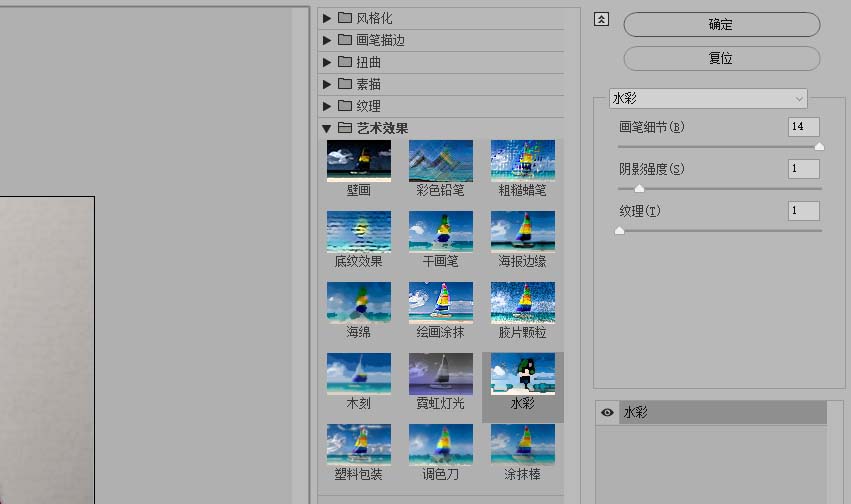This screenshot has height=504, width=851.
Task: Collapse the filter gallery with double-arrow icon
Action: tap(601, 20)
